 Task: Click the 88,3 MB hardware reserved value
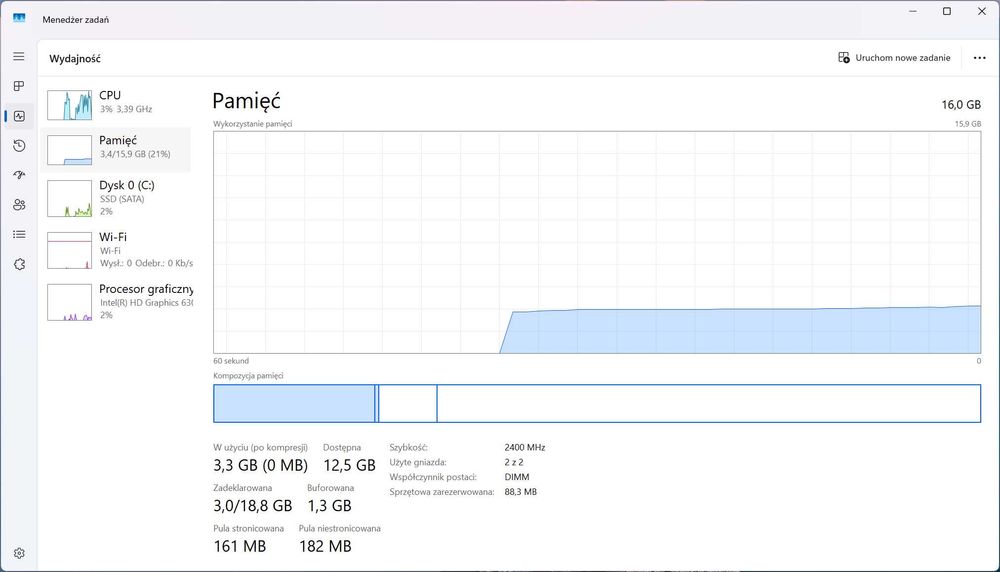point(520,492)
